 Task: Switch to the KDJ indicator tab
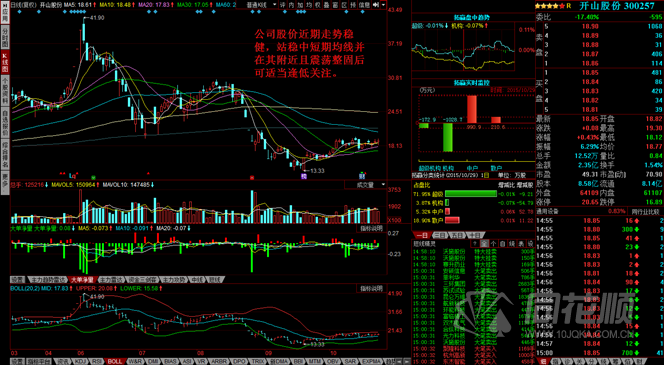[x=80, y=361]
